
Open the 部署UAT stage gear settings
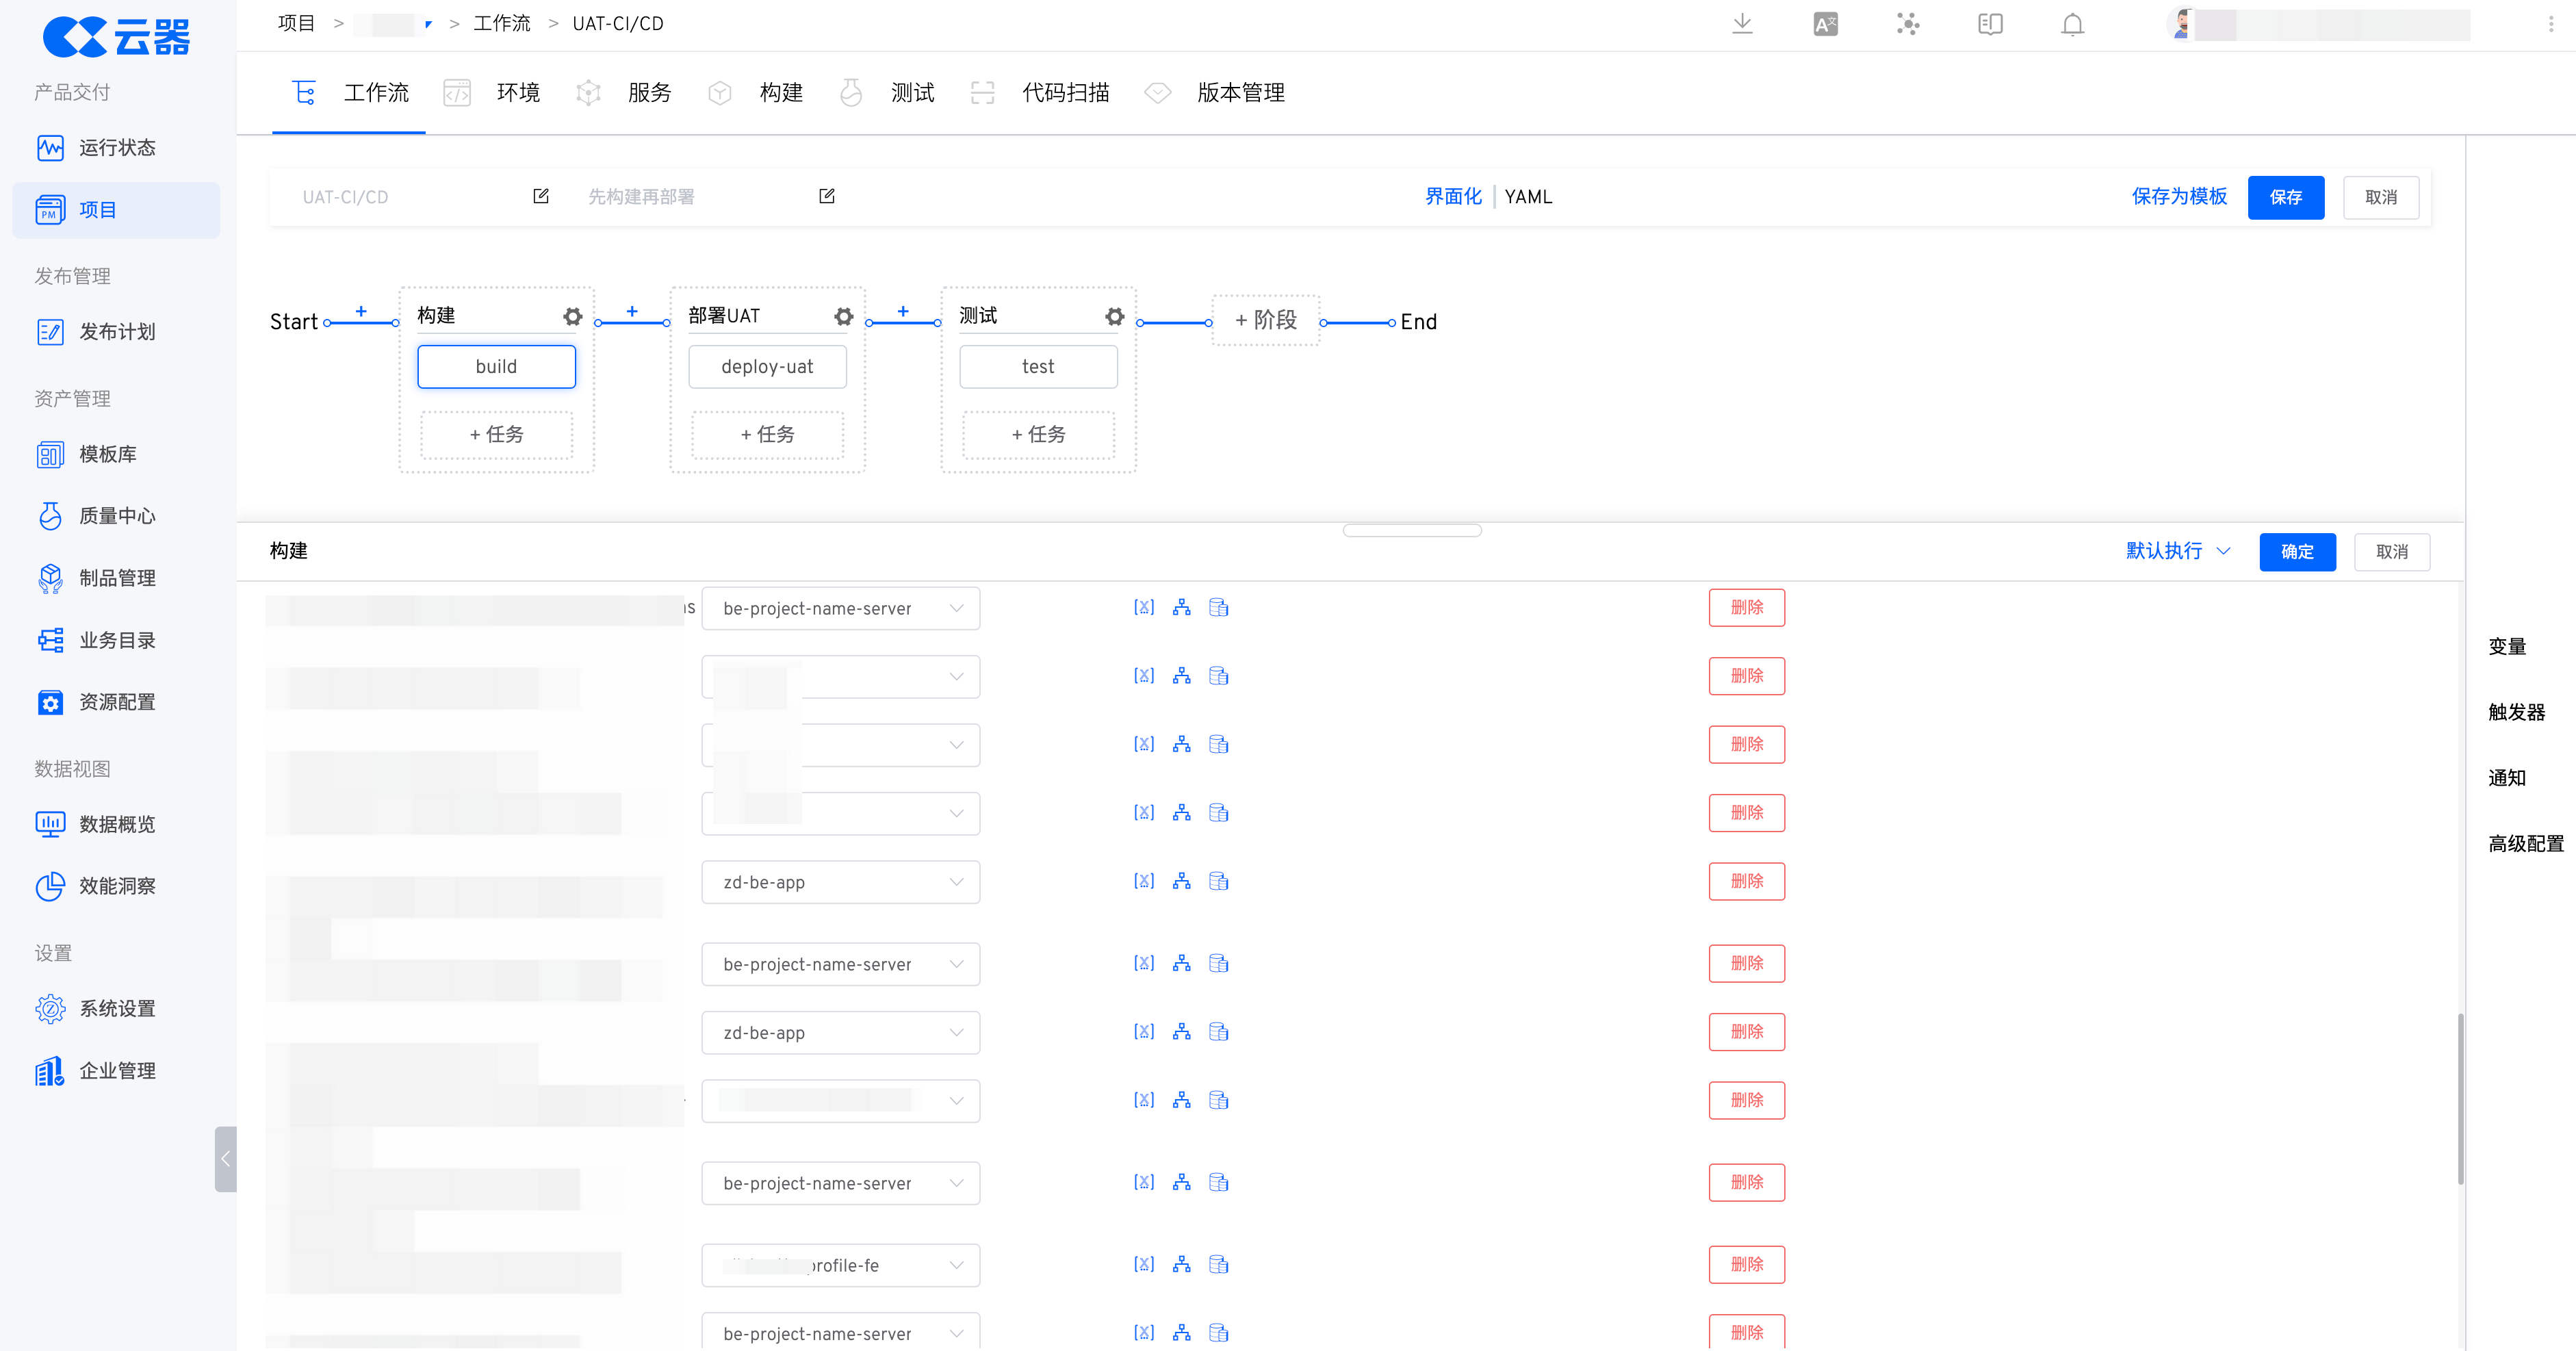coord(843,316)
